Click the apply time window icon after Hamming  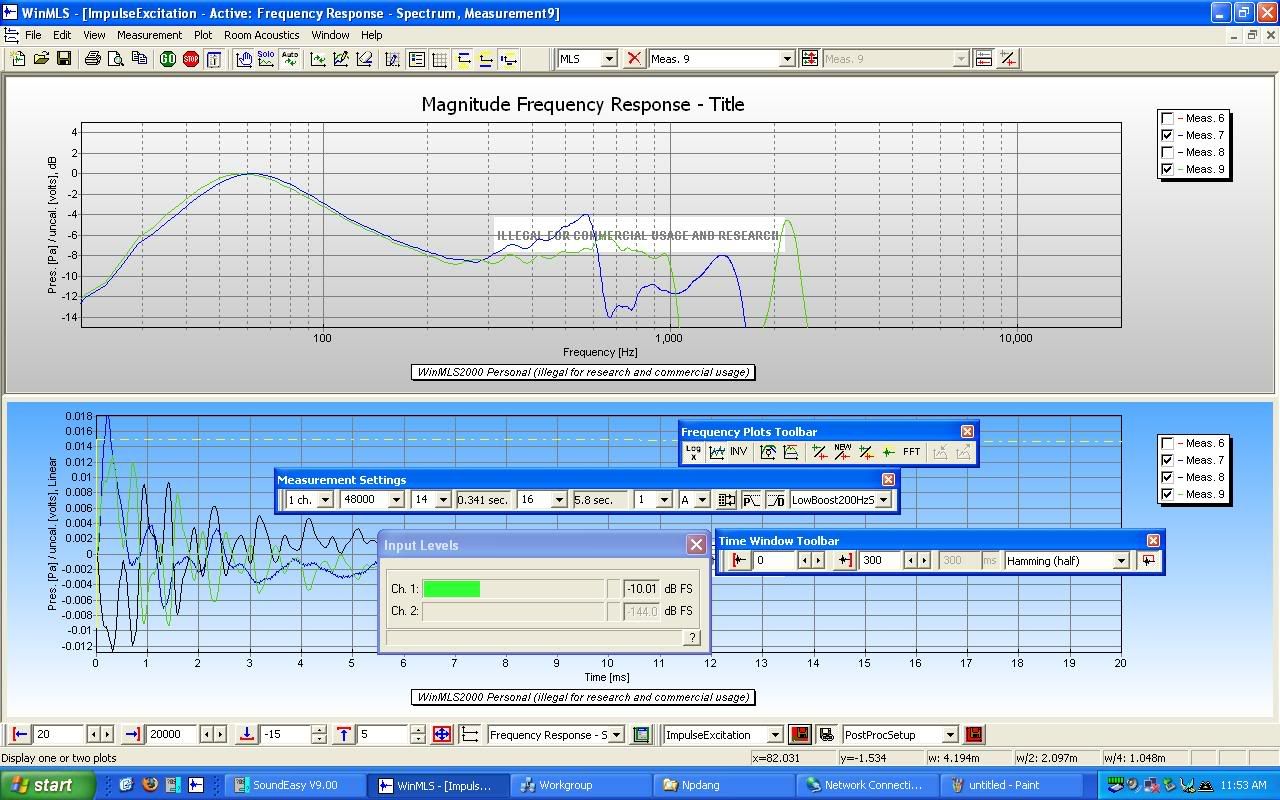point(1148,561)
